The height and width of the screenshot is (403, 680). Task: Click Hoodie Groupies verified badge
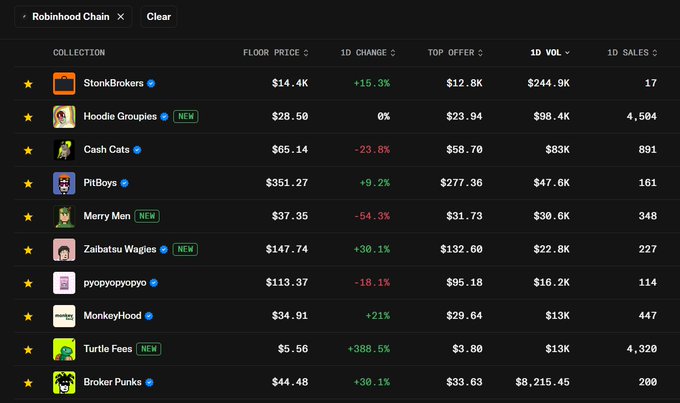[x=164, y=117]
